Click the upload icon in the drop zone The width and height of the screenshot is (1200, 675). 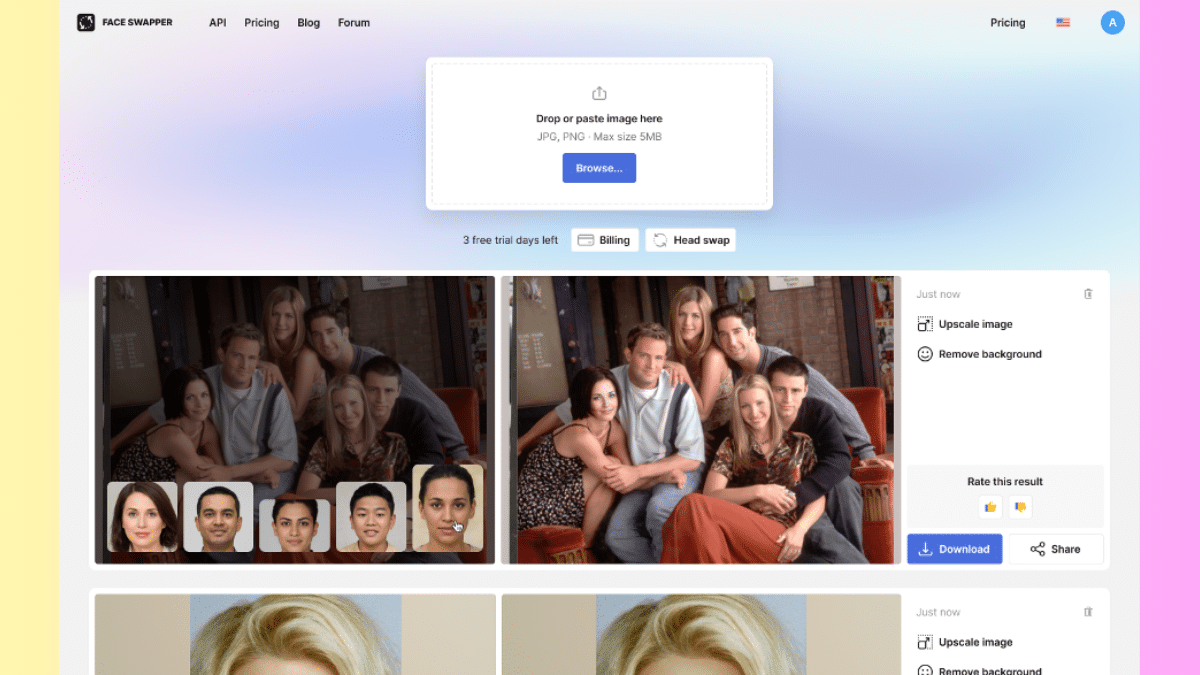tap(599, 93)
